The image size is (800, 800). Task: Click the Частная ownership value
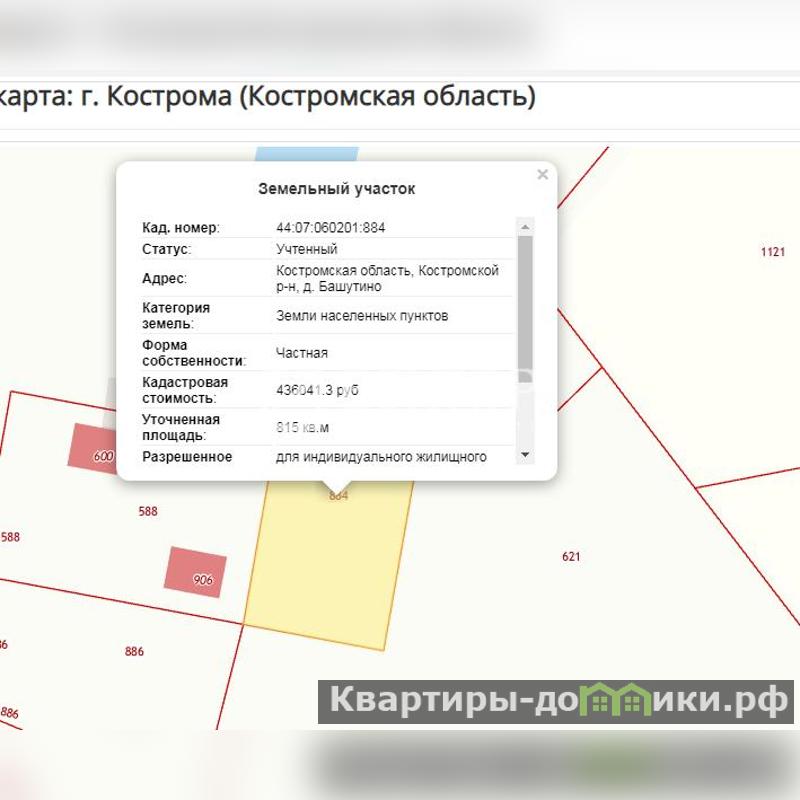pos(302,353)
